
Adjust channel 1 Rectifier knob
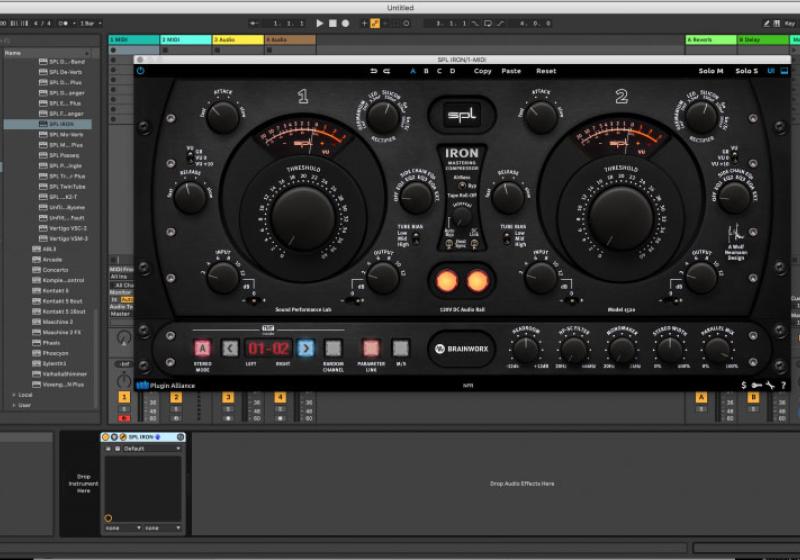[383, 117]
